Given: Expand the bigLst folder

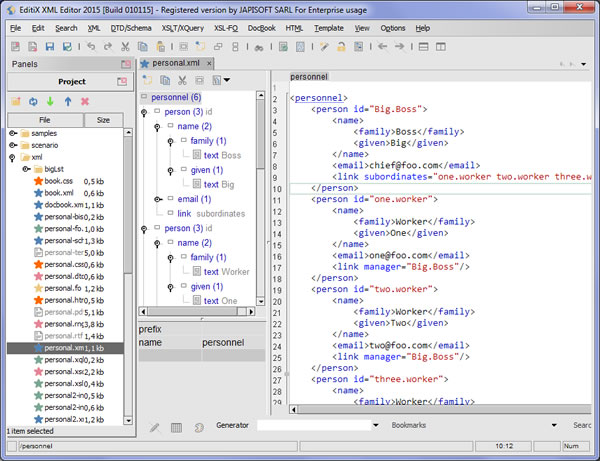Looking at the screenshot, I should pyautogui.click(x=26, y=169).
